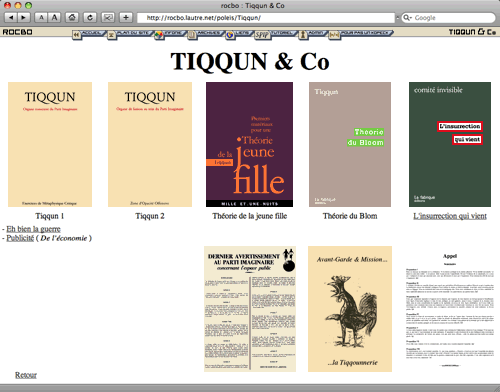Click the Théorie de la jeune fille caption

(x=250, y=216)
